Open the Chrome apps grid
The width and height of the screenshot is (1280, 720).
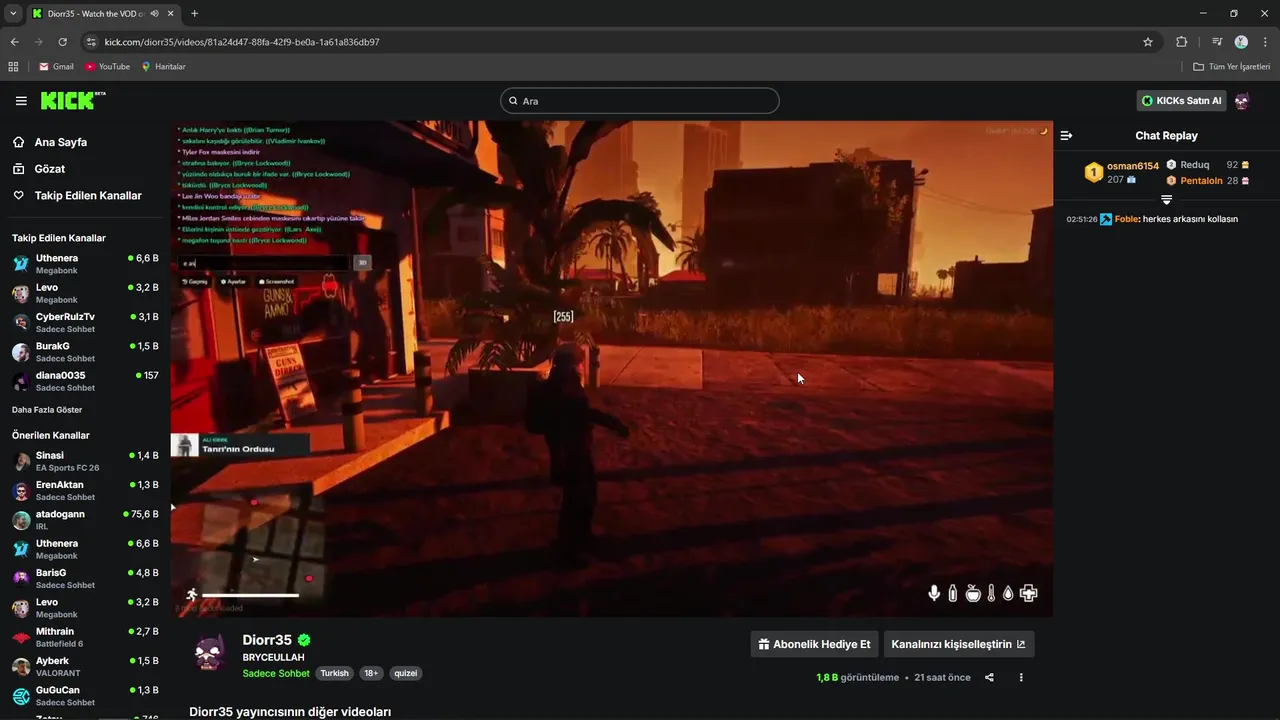[x=13, y=67]
